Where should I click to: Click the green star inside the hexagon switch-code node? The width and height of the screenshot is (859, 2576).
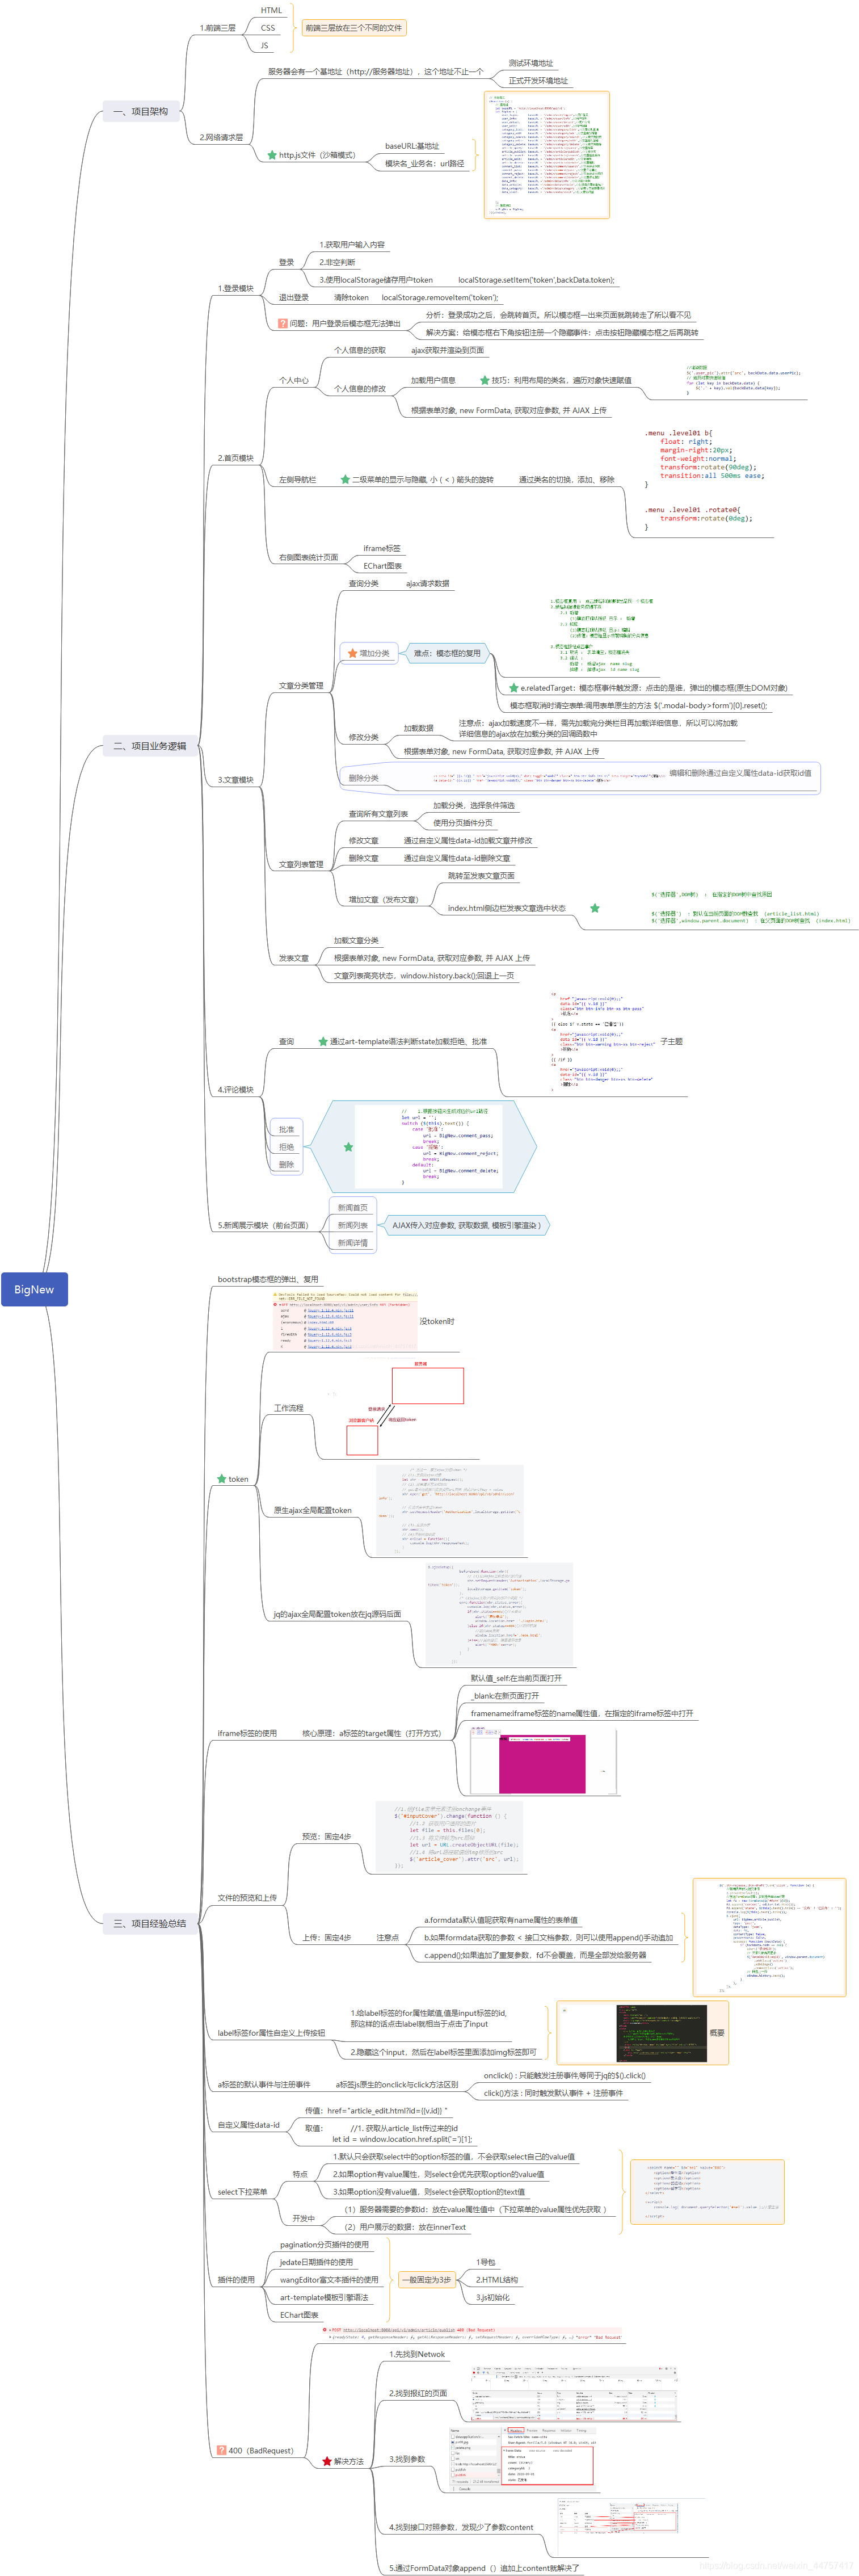348,1147
